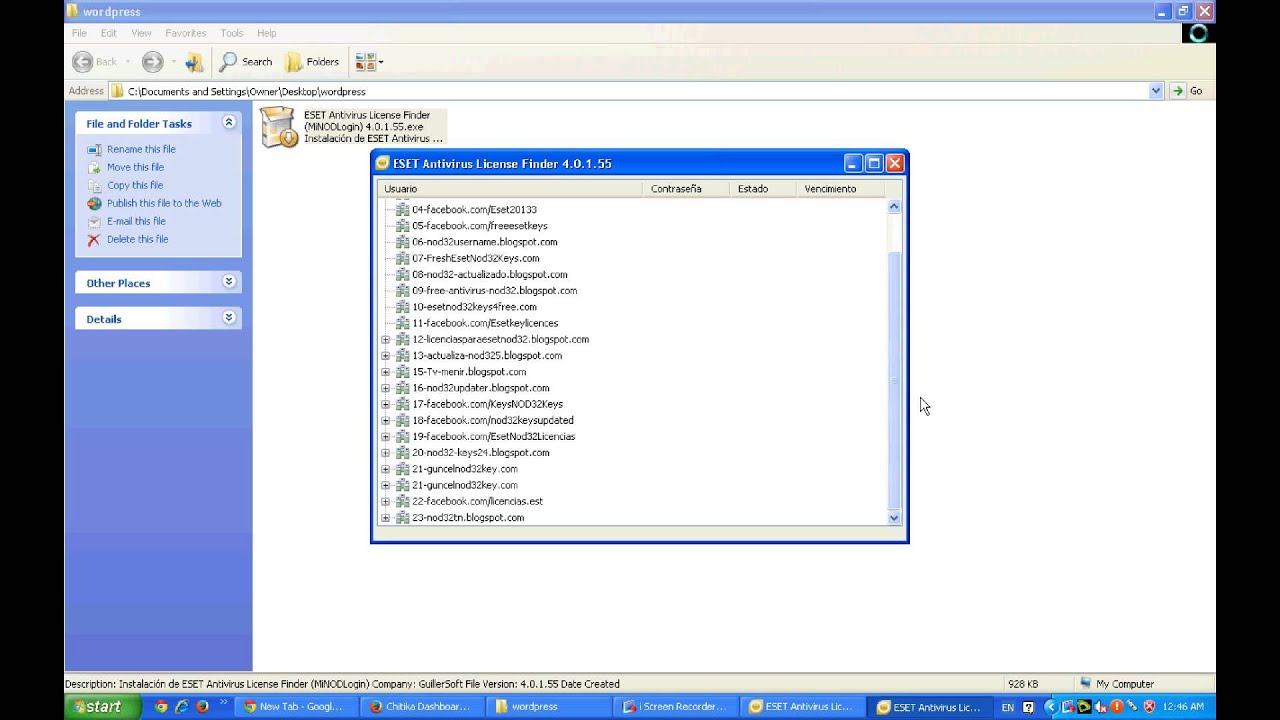Screen dimensions: 1280x720
Task: Click the license list vertical scrollbar thumb
Action: tap(894, 380)
